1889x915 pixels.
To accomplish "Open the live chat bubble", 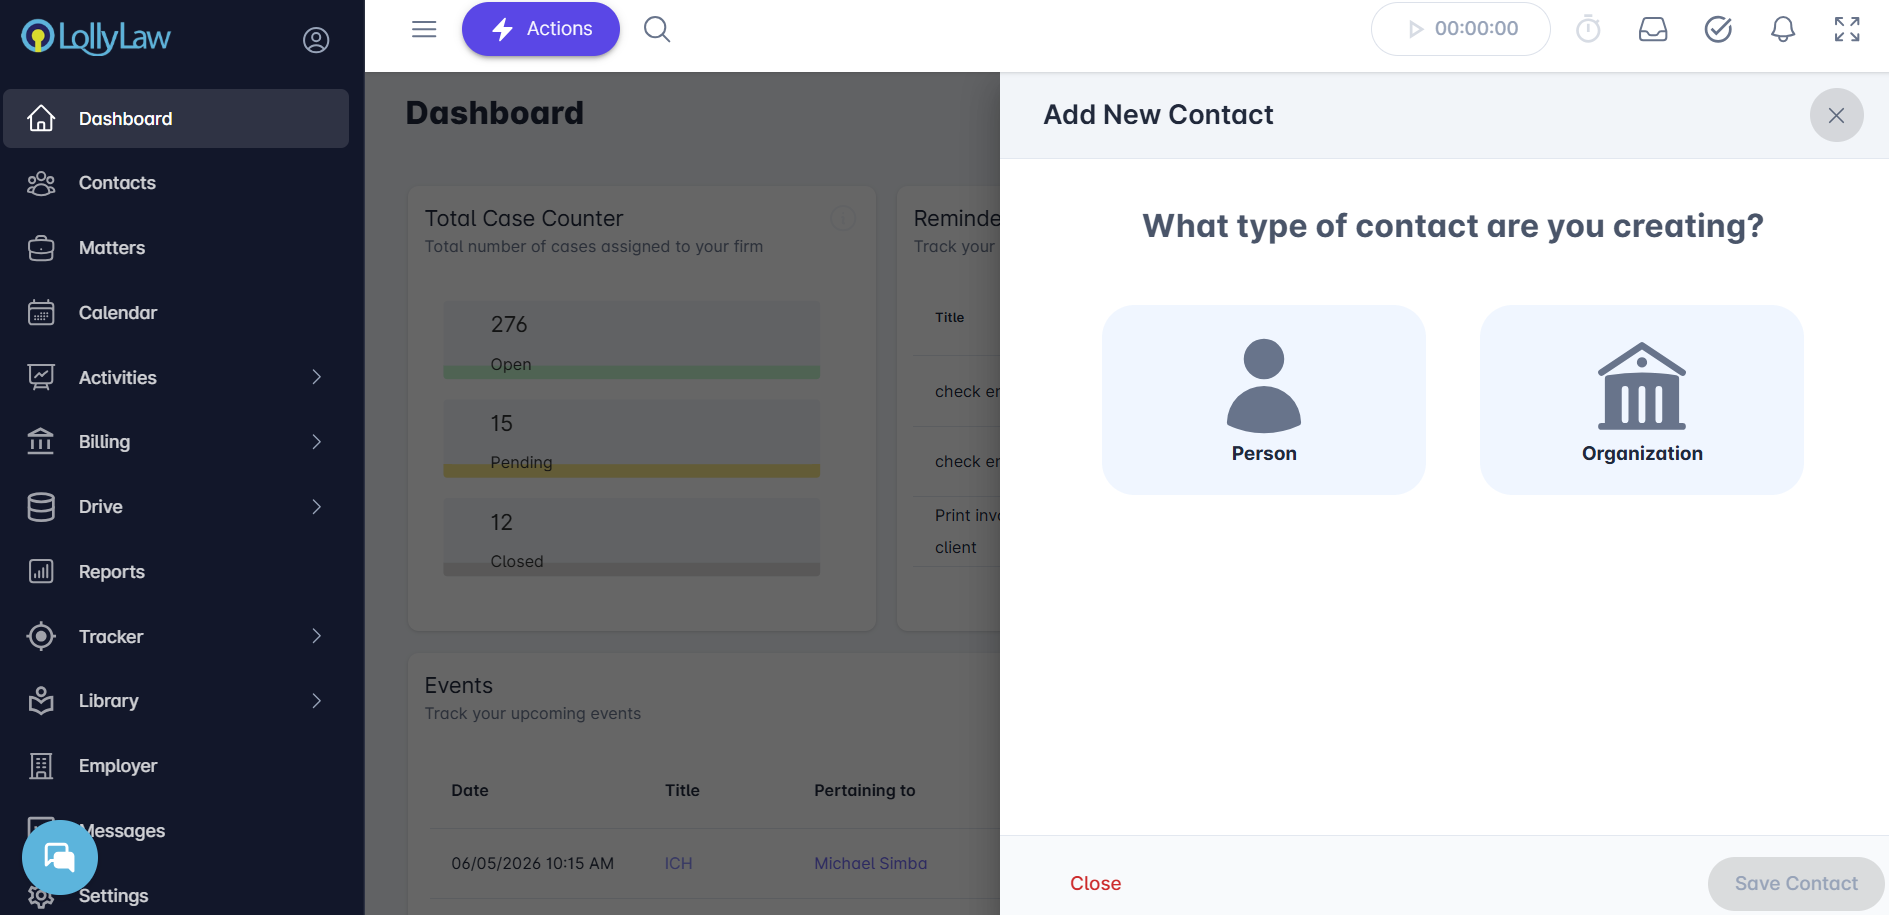I will pyautogui.click(x=60, y=857).
